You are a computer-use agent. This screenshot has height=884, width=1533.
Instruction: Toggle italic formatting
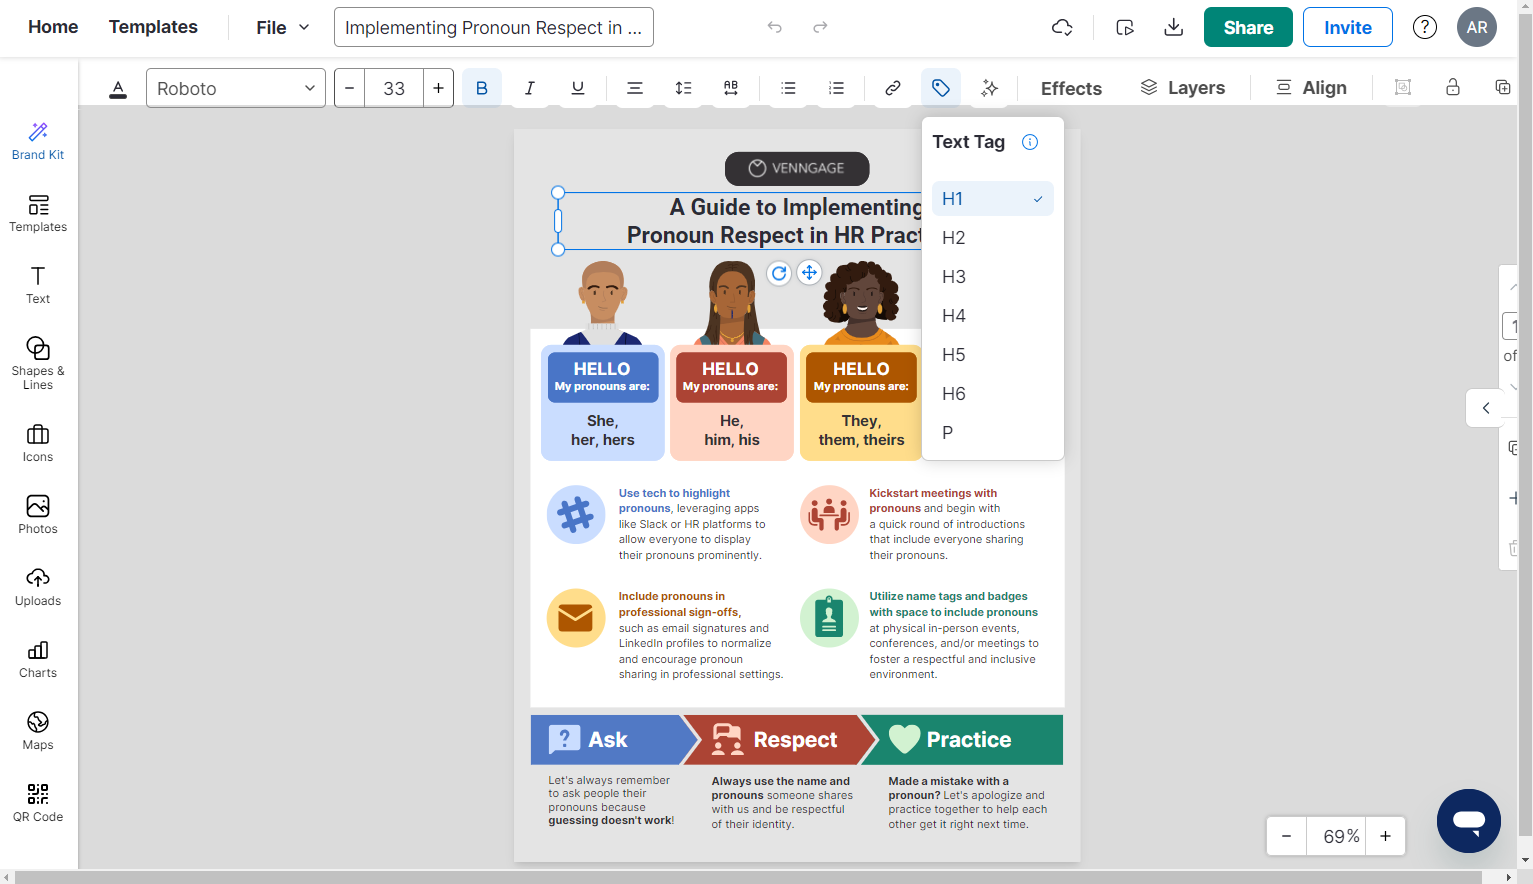click(x=529, y=88)
